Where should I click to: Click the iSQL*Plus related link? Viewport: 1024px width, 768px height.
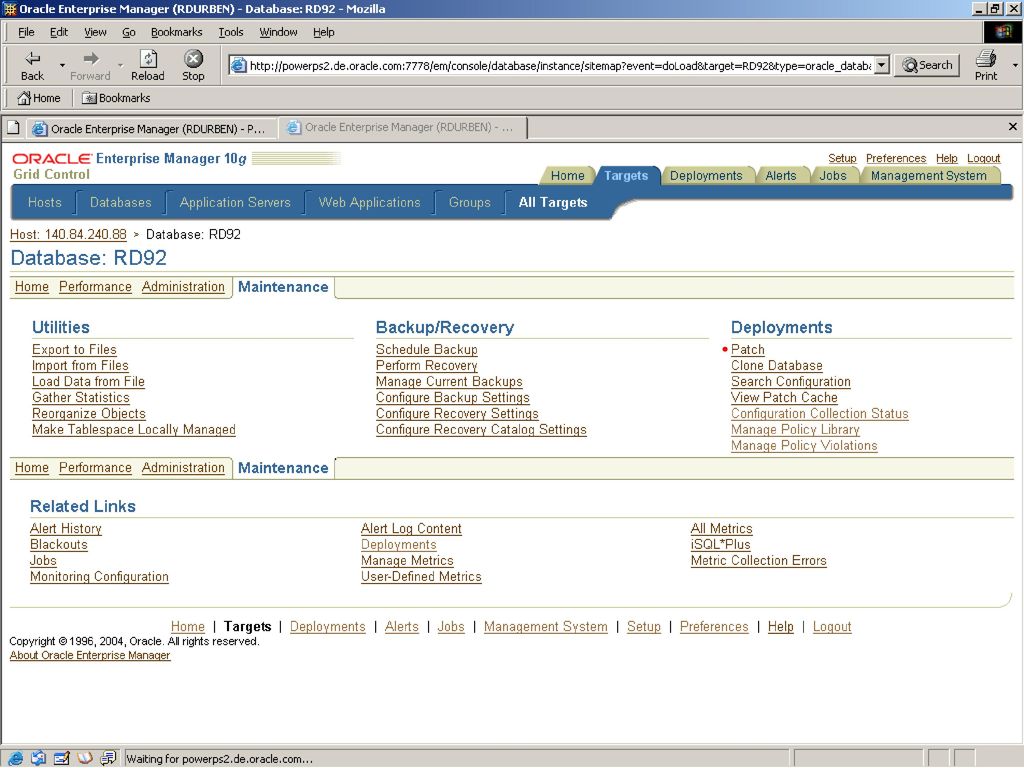click(720, 545)
